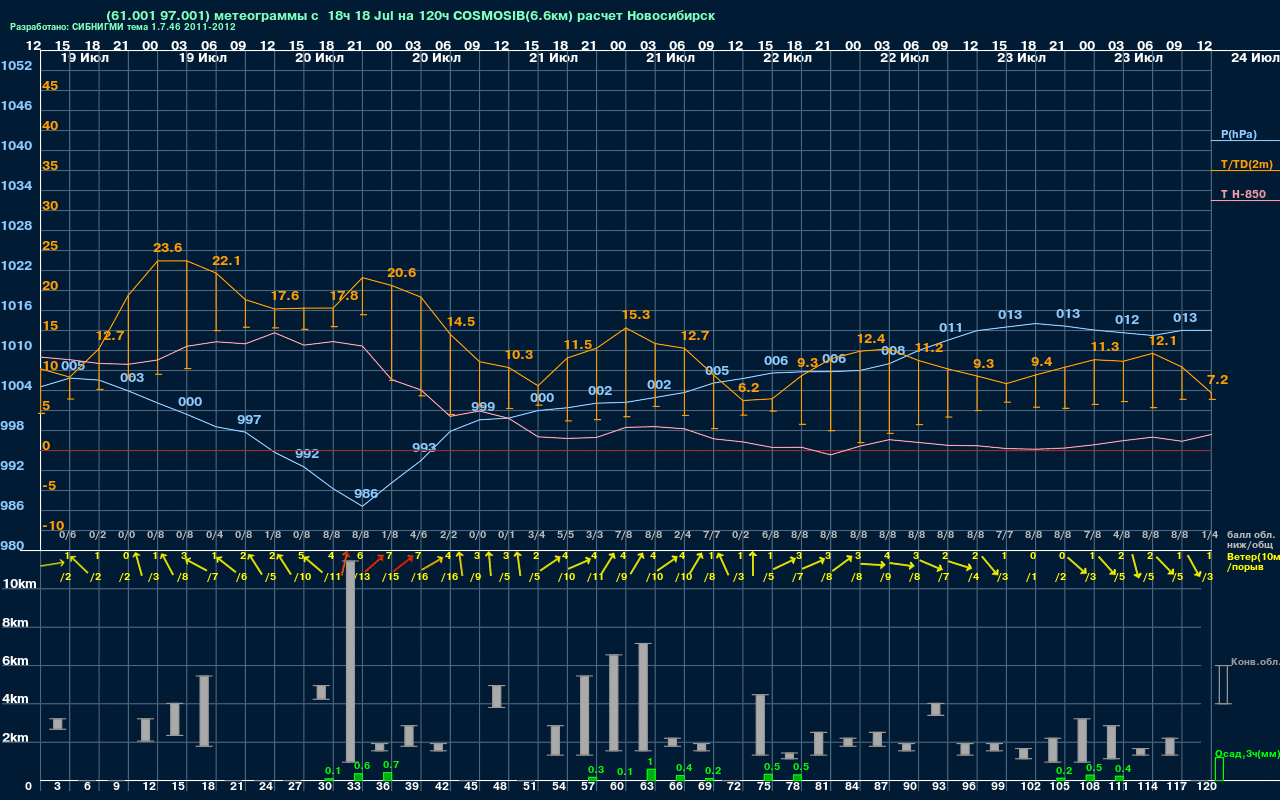Screen dimensions: 1280x800
Task: Click the 12.1 temperature label
Action: point(1164,340)
